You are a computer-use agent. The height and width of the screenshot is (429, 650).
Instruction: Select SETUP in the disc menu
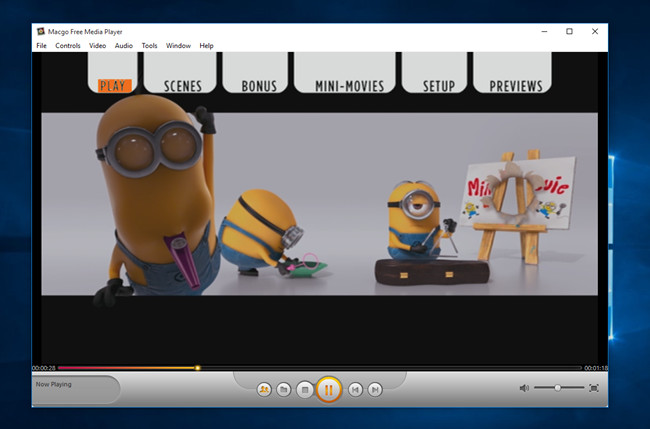tap(439, 86)
